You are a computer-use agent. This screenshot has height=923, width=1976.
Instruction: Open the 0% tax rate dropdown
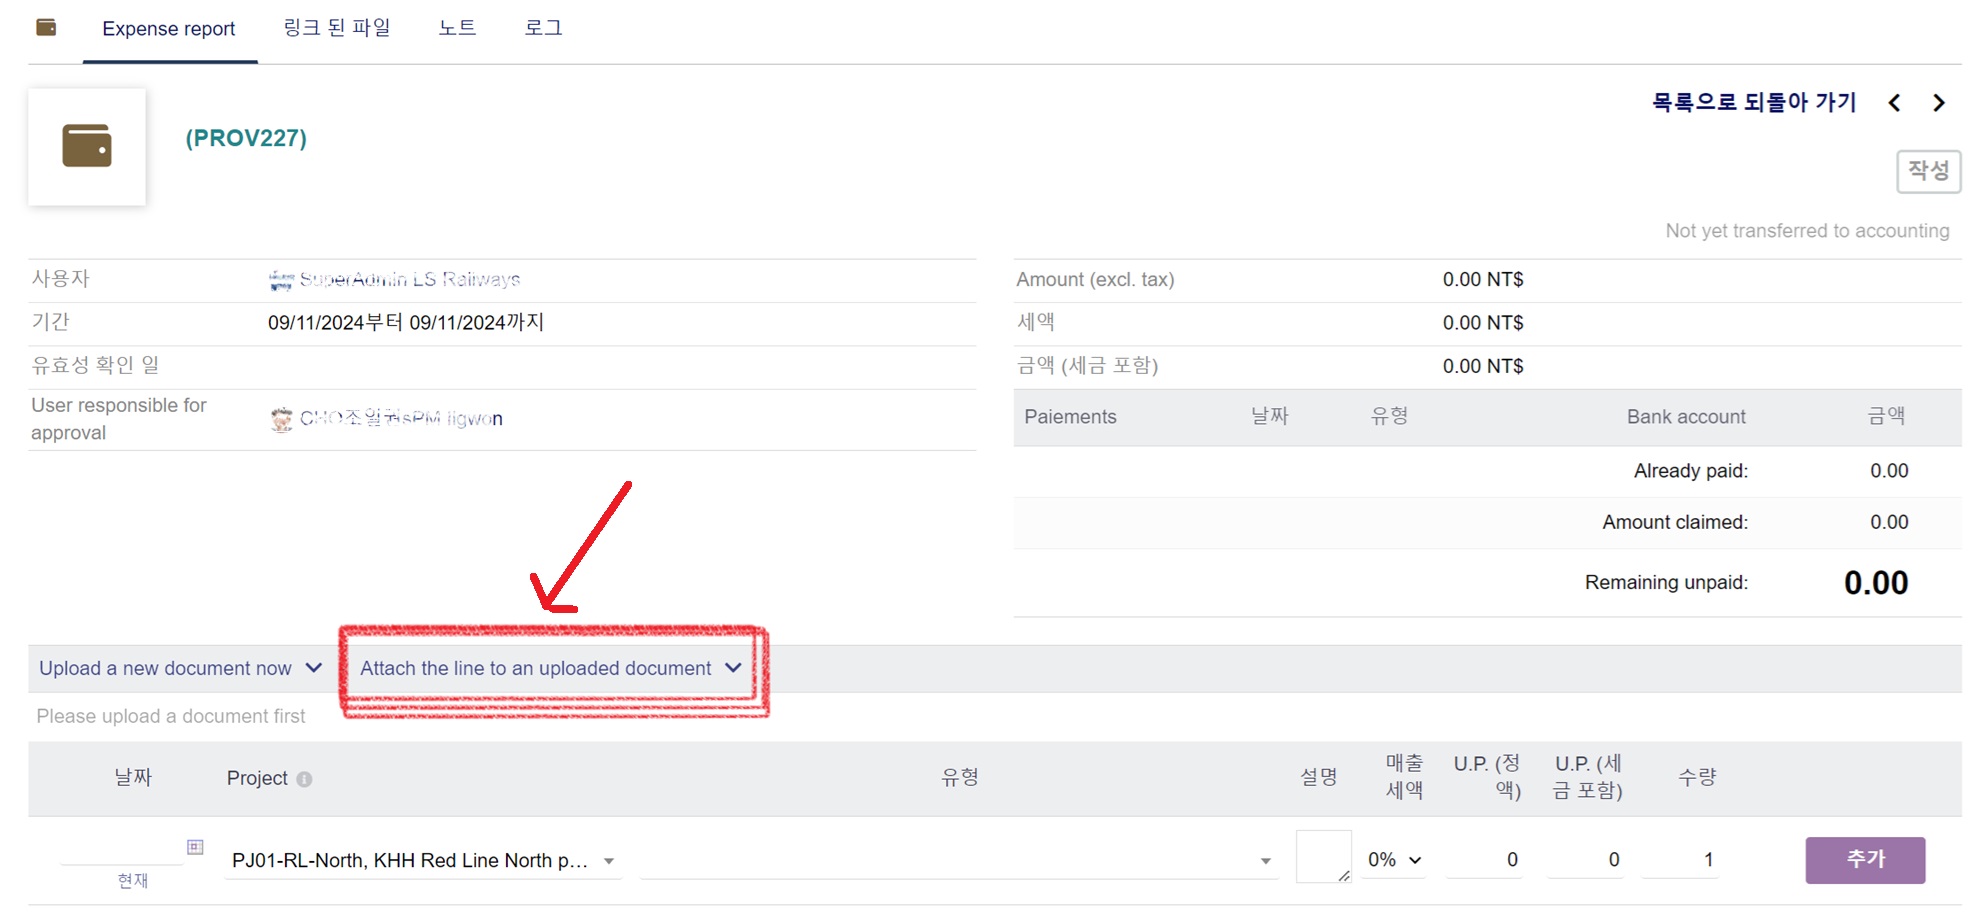1394,860
